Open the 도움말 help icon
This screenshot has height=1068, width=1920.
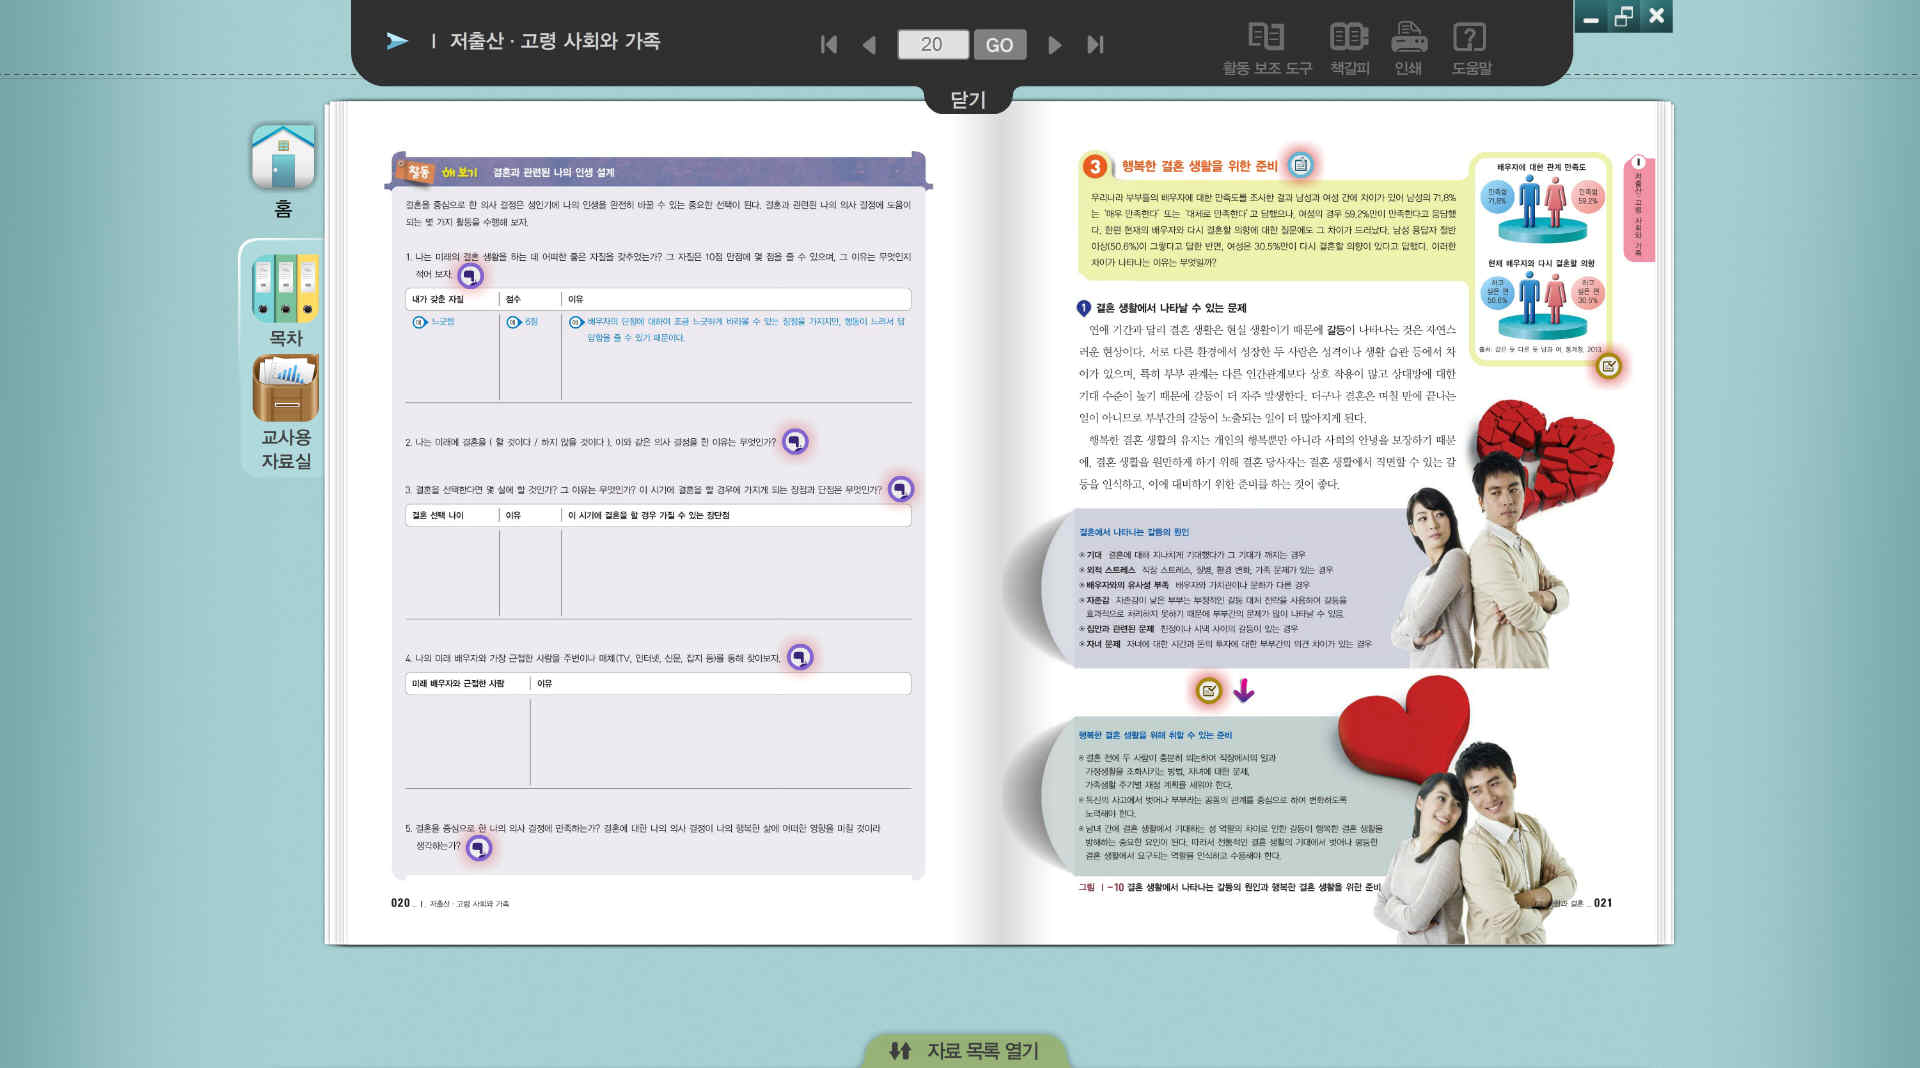coord(1470,48)
